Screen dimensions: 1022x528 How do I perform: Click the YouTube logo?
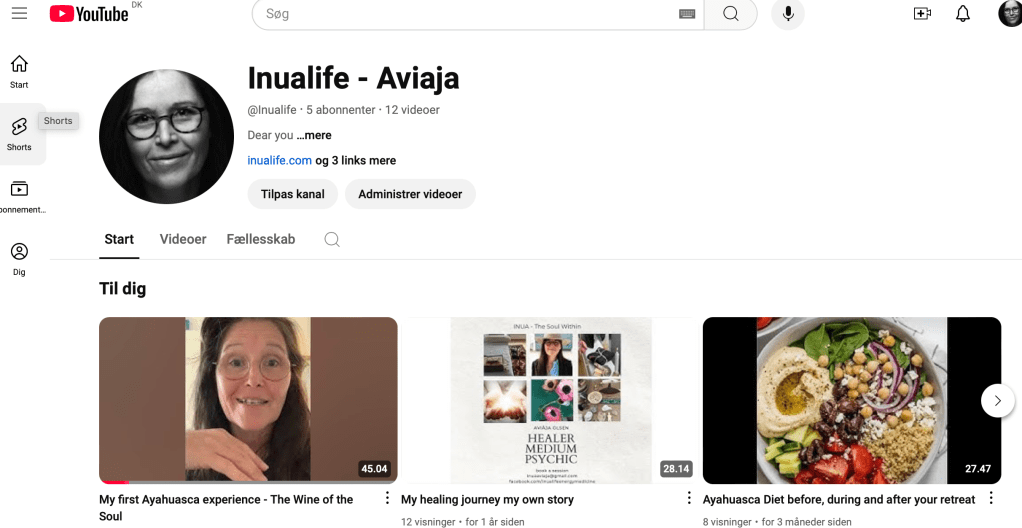point(89,13)
